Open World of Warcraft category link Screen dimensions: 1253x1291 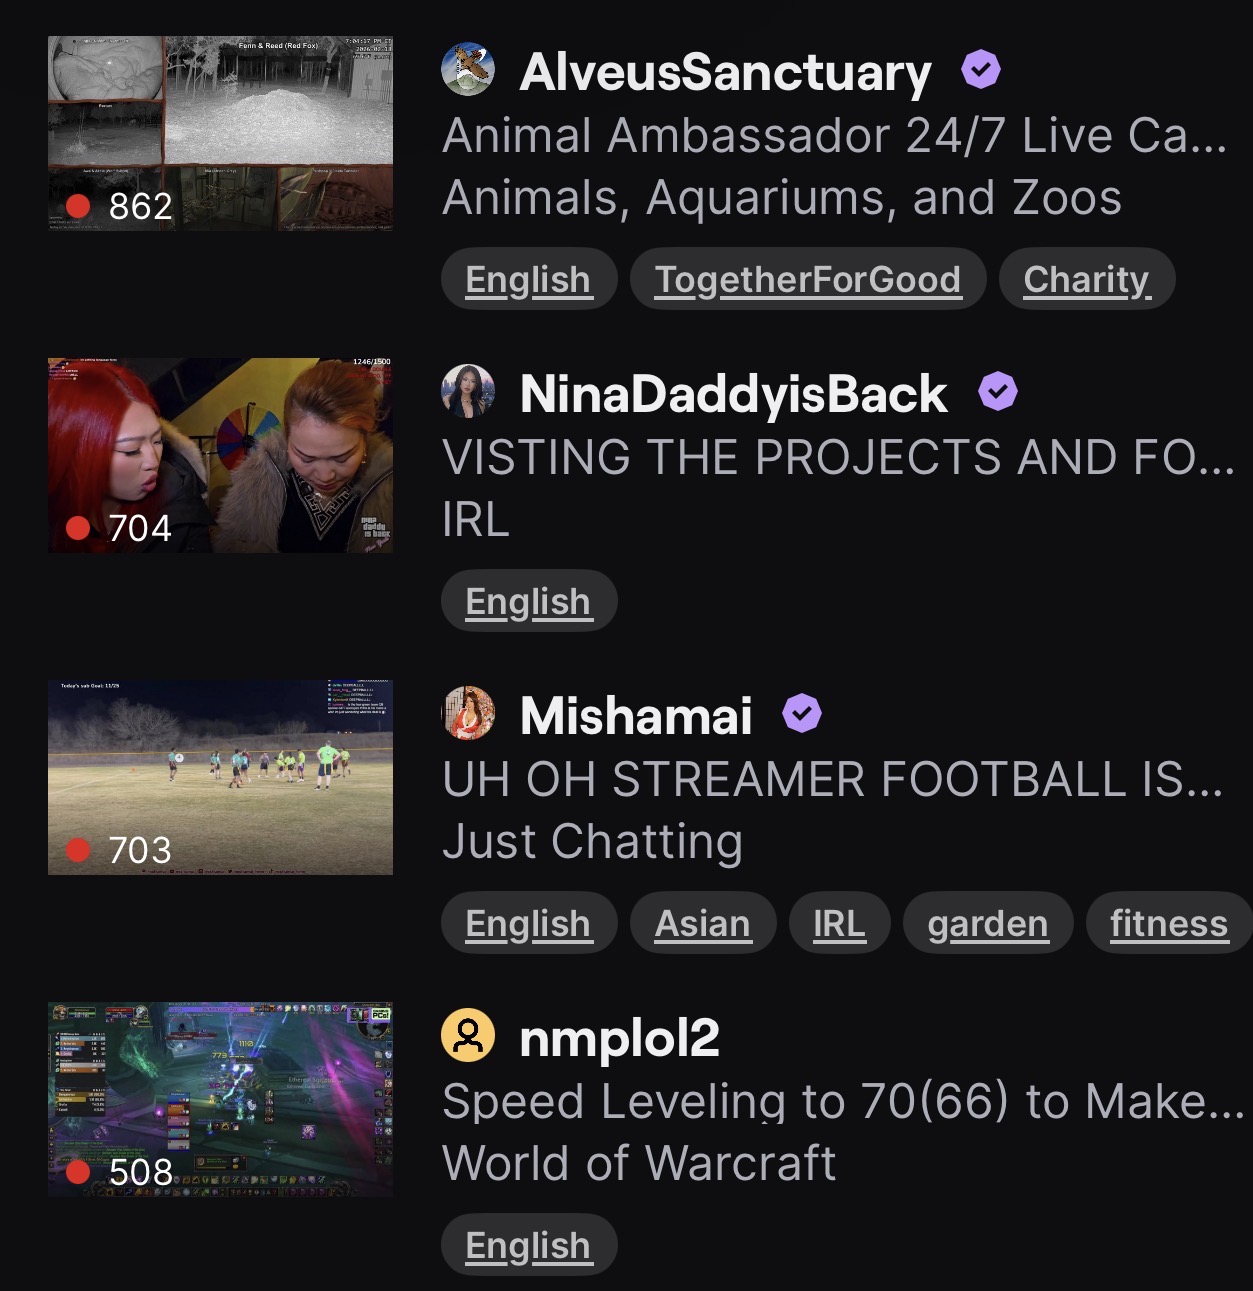point(639,1163)
